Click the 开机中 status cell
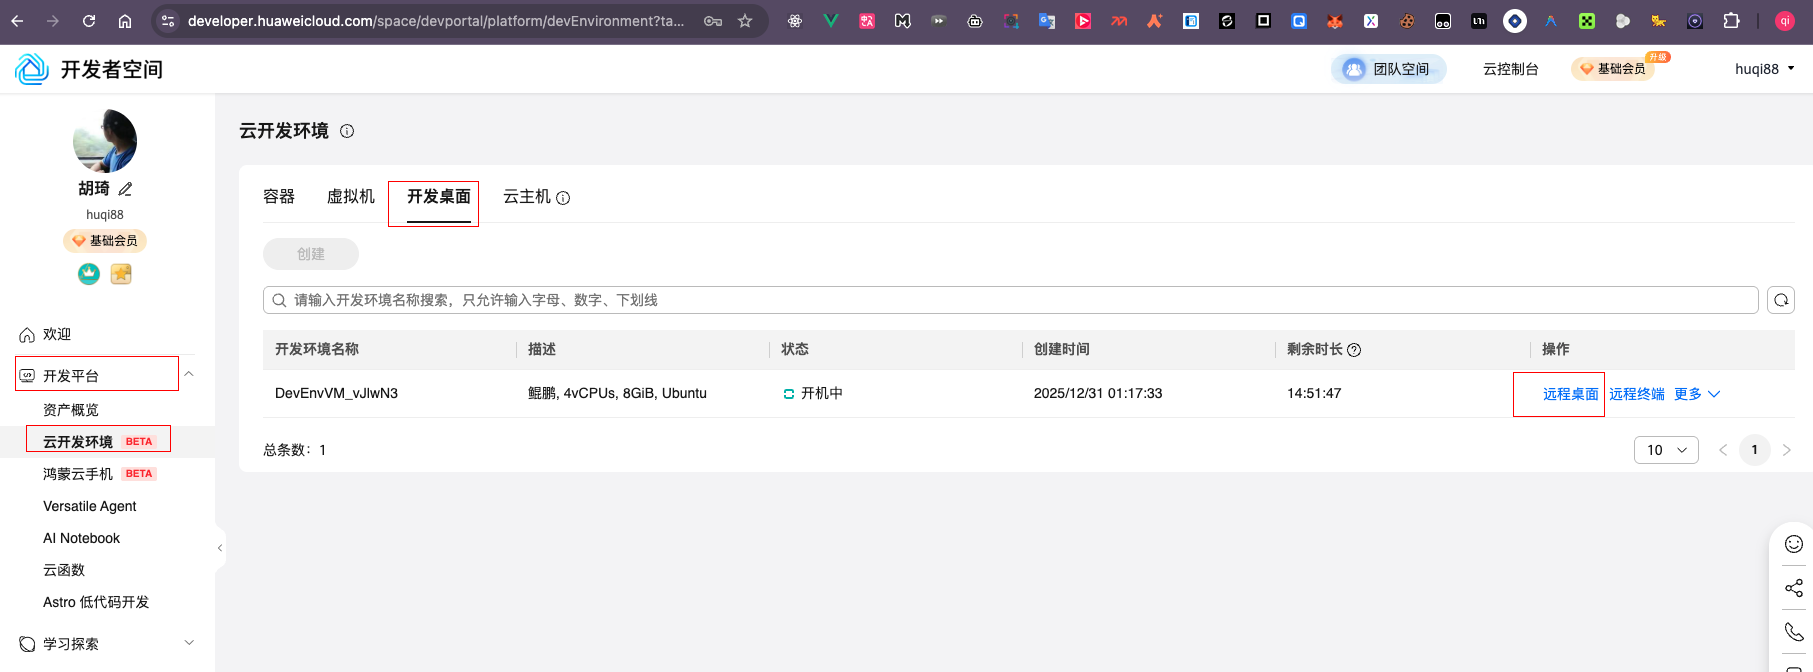This screenshot has height=672, width=1813. [812, 393]
